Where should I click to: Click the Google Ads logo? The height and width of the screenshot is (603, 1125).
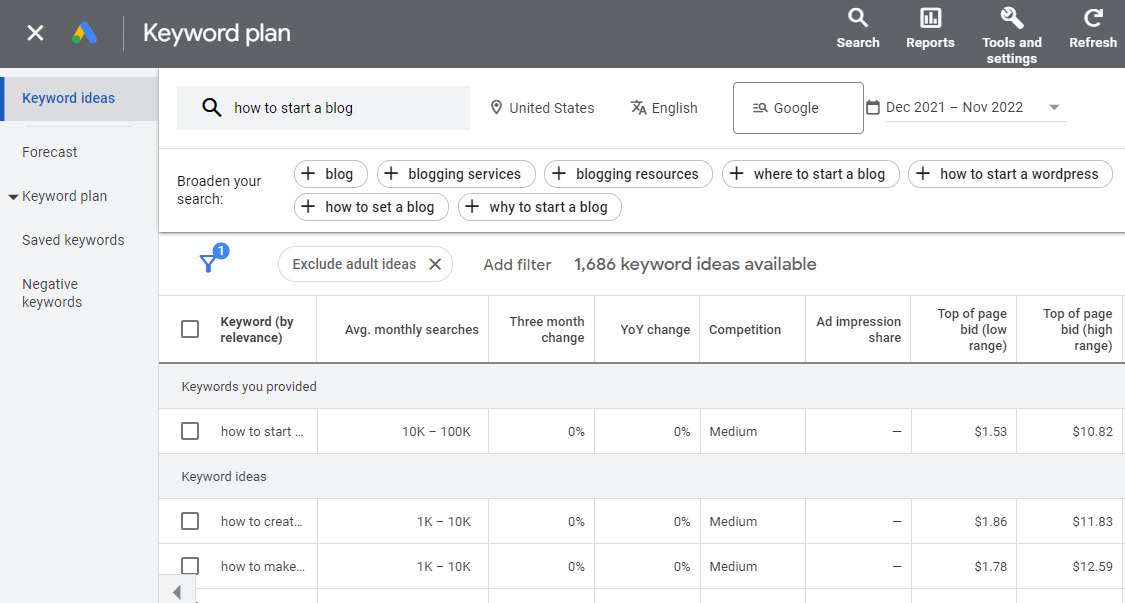click(x=85, y=33)
